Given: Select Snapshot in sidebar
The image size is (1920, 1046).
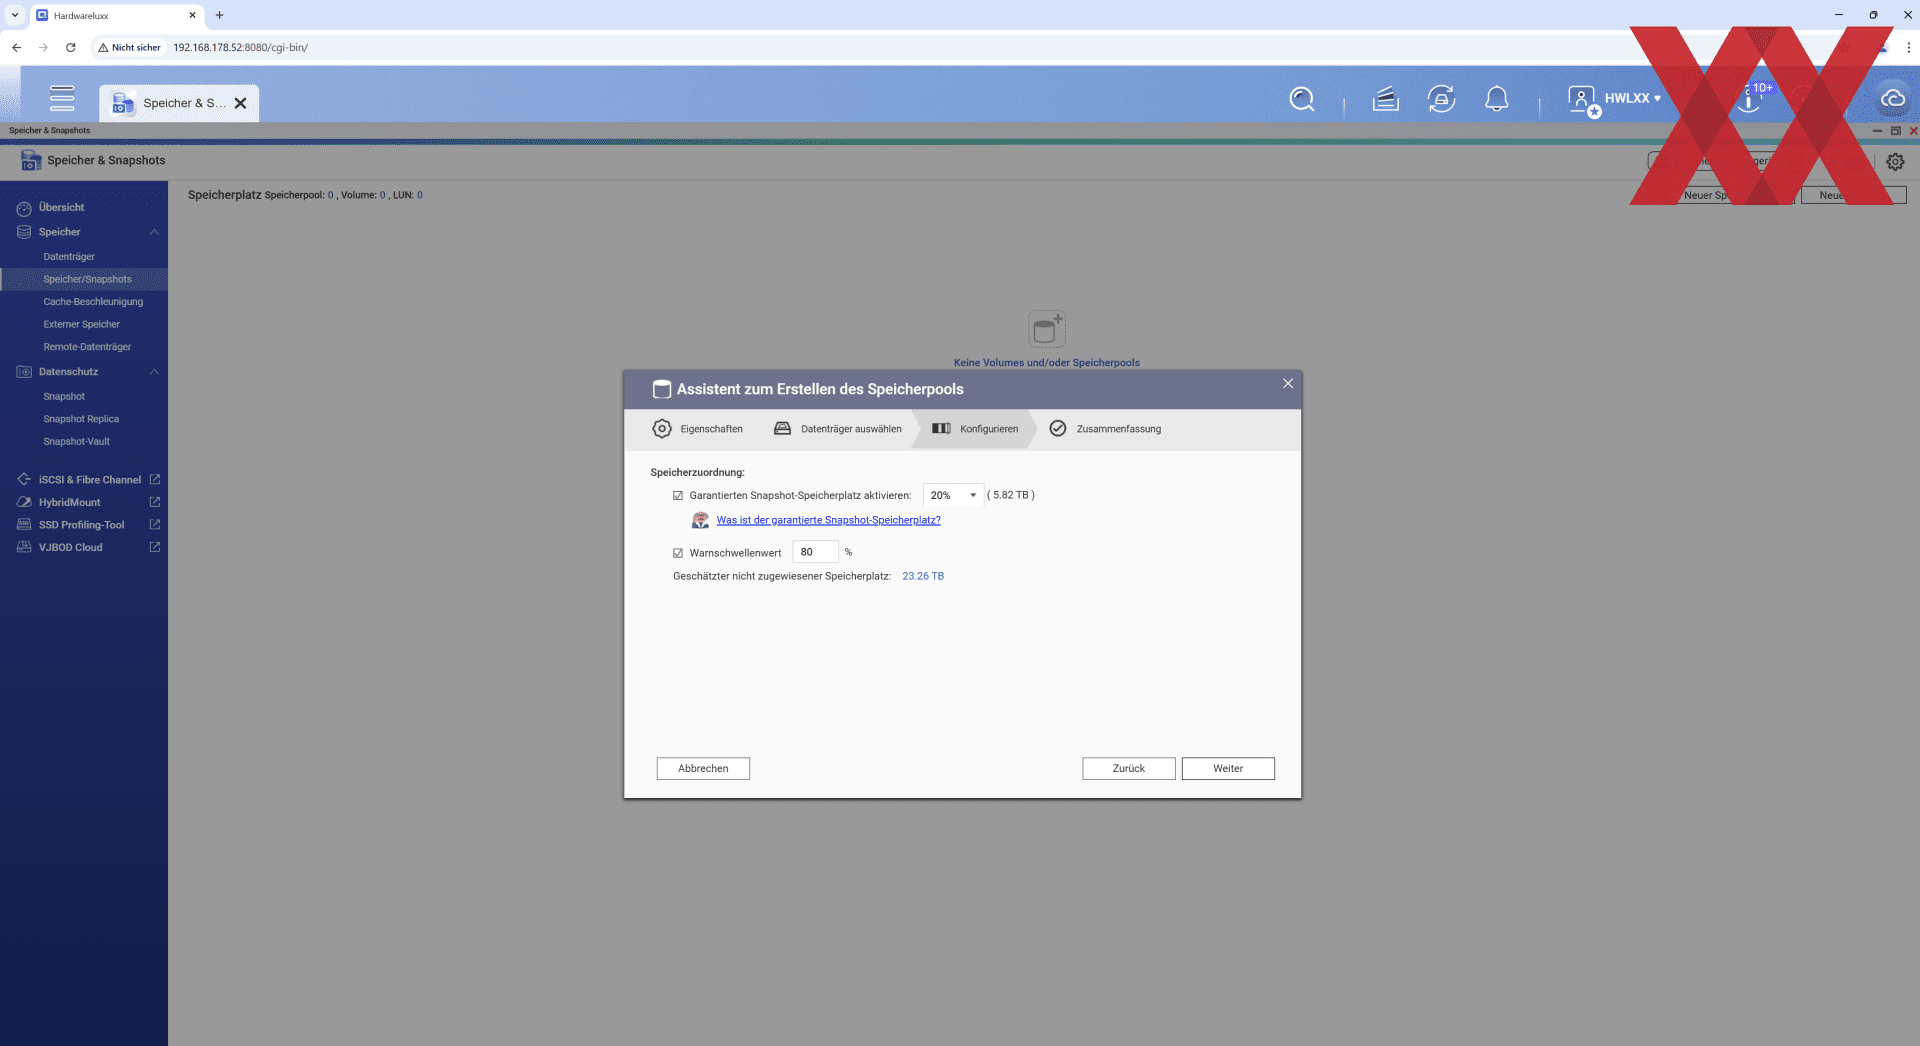Looking at the screenshot, I should (x=64, y=397).
